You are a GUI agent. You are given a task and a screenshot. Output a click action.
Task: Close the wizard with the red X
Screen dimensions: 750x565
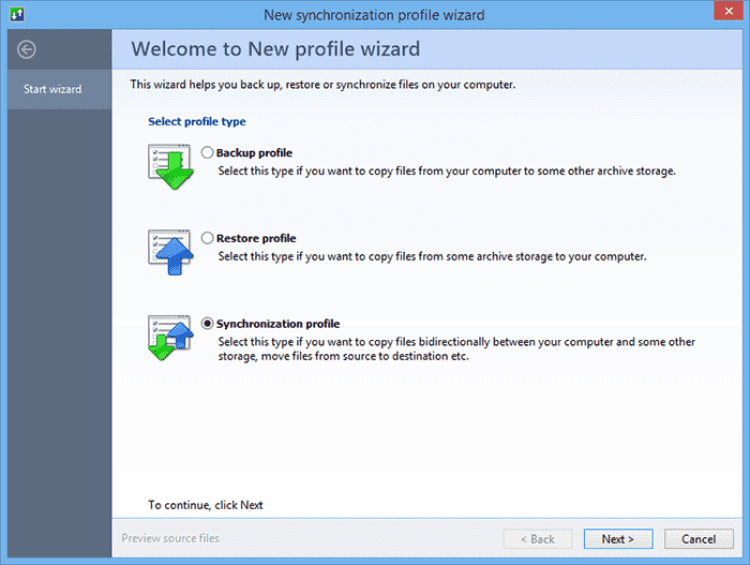[x=728, y=11]
